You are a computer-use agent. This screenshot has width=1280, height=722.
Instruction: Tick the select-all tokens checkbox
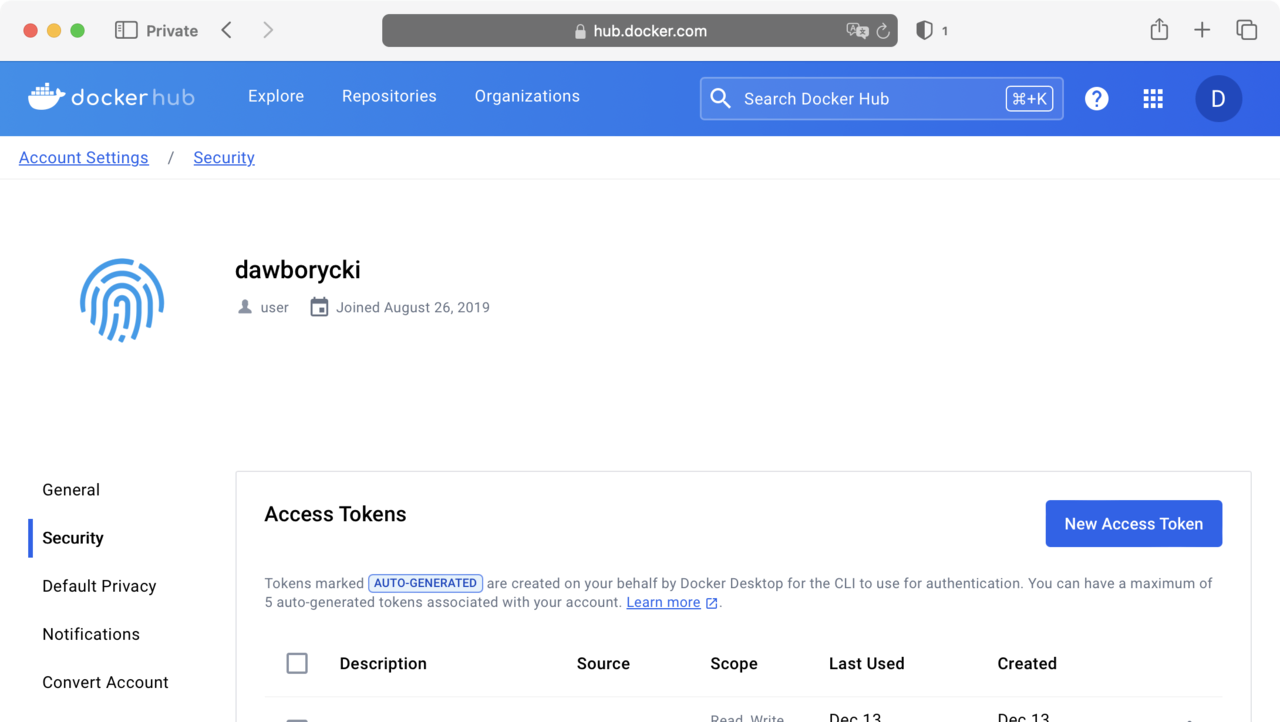click(297, 663)
